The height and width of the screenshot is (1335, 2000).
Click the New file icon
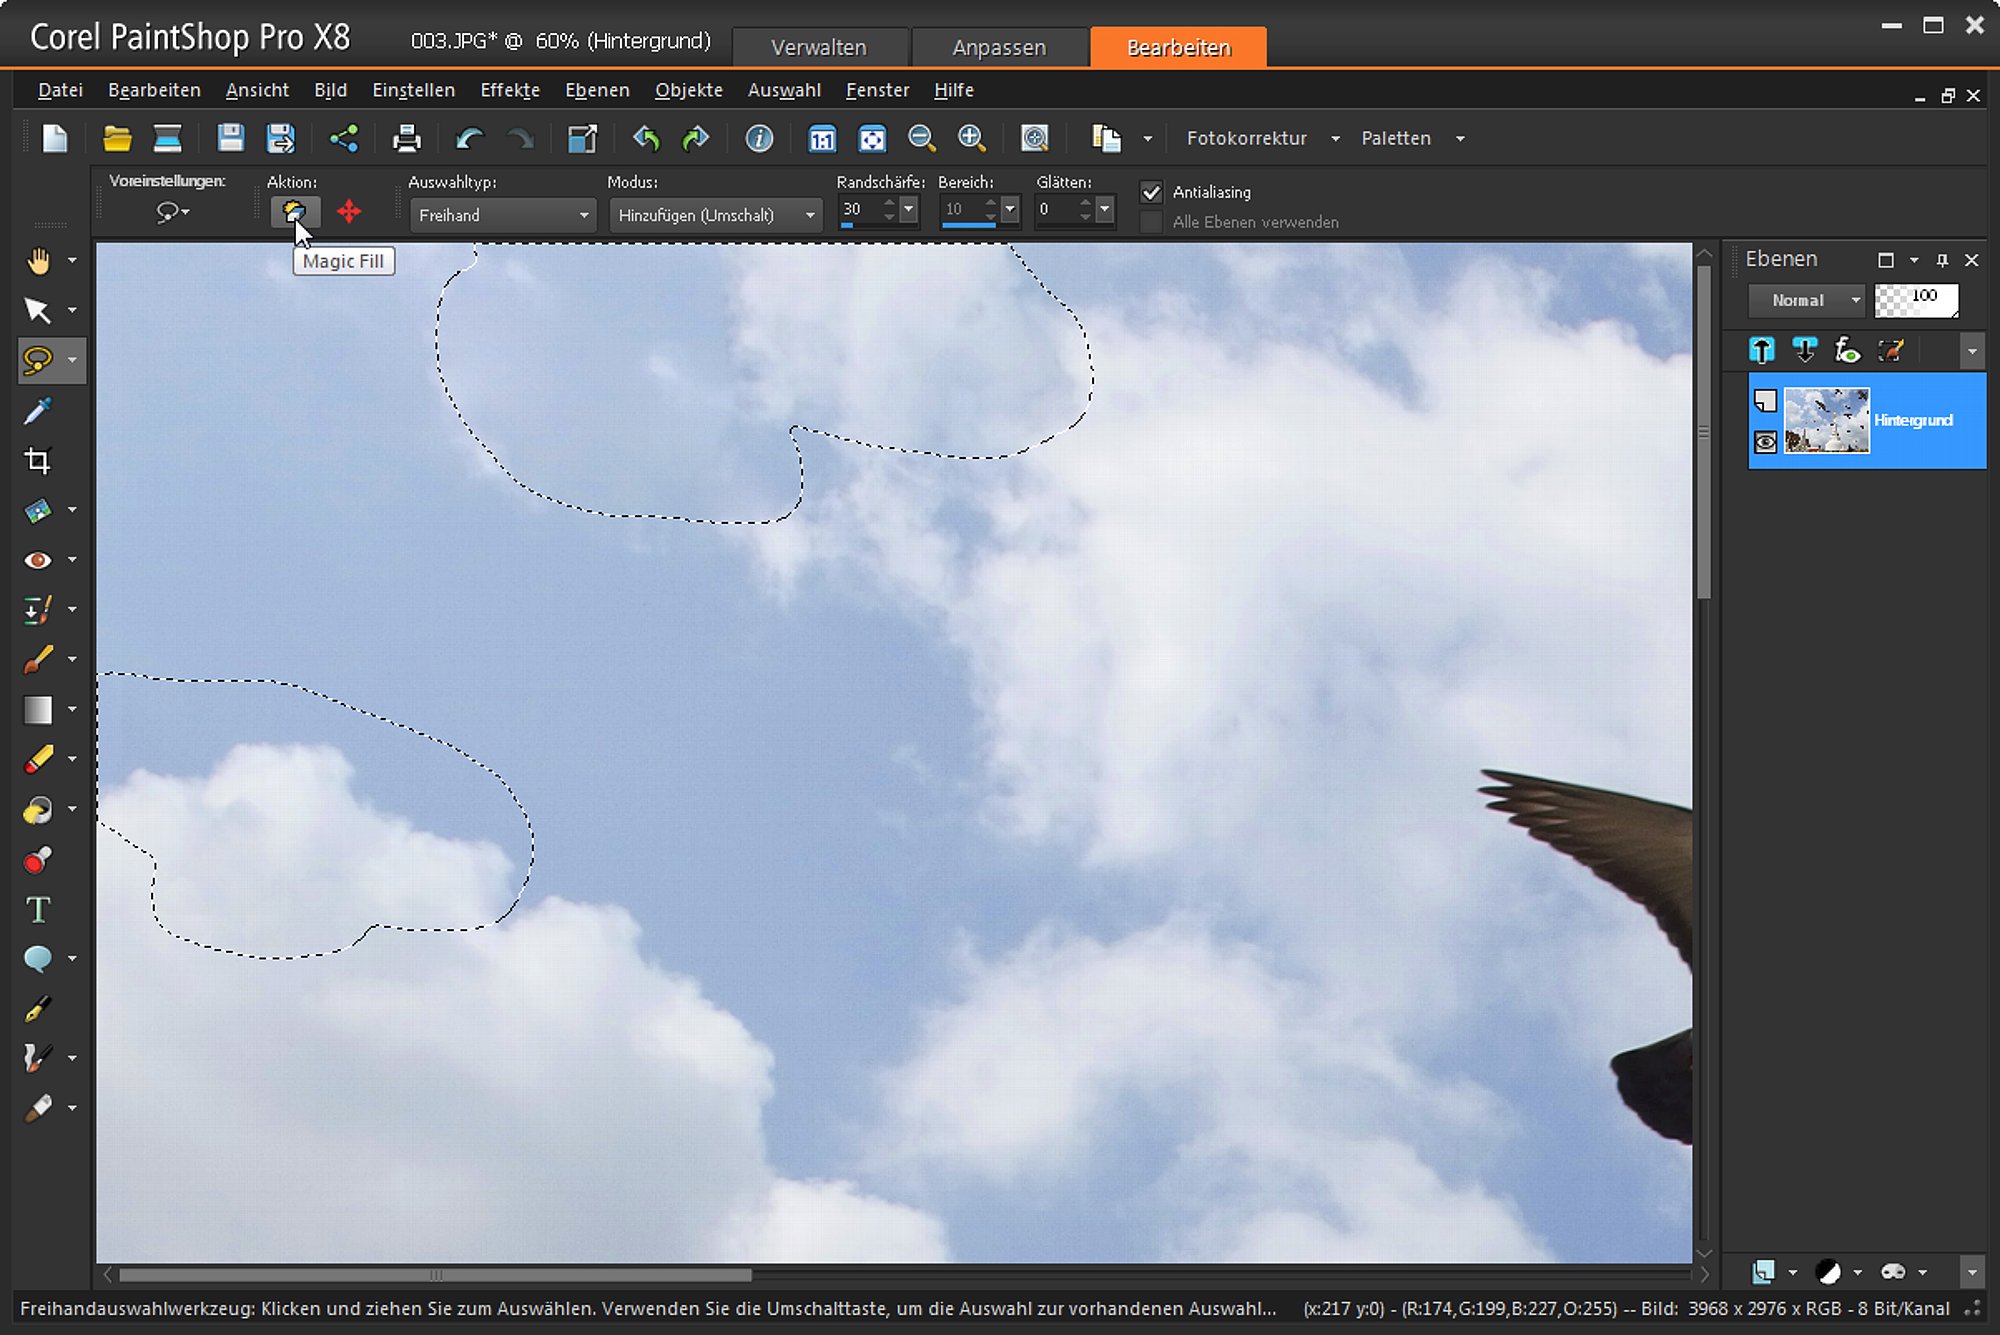click(55, 138)
